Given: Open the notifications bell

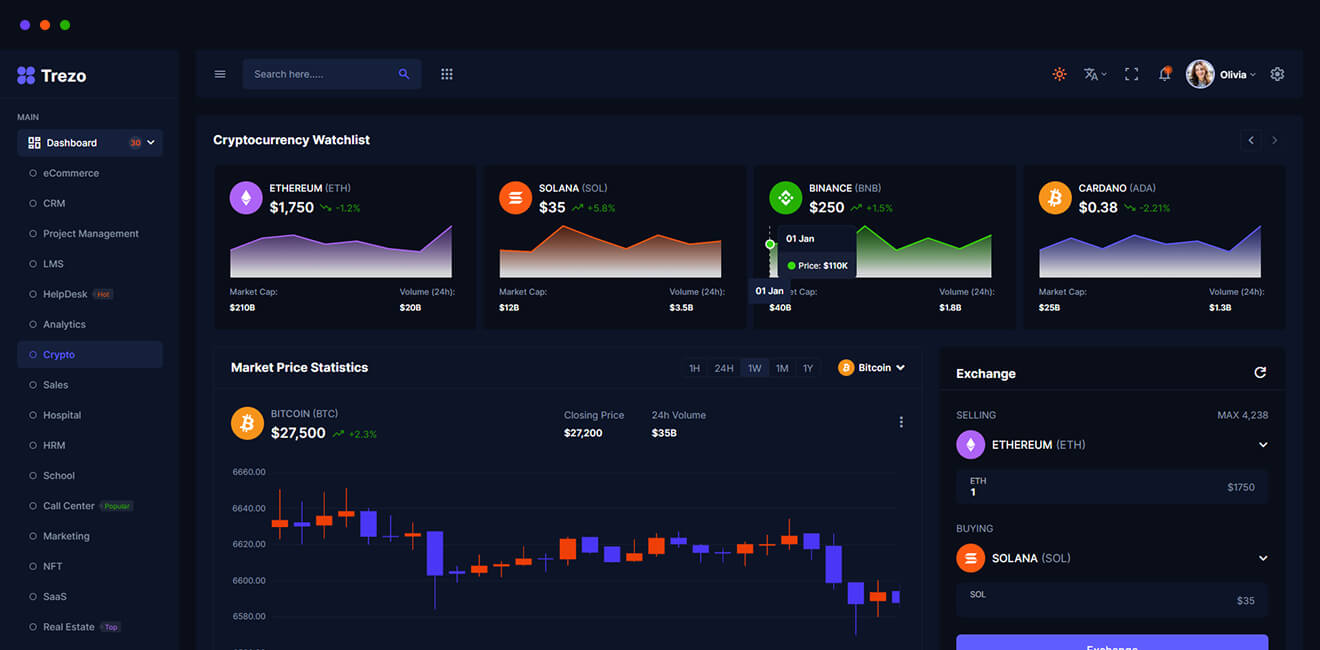Looking at the screenshot, I should pyautogui.click(x=1164, y=74).
